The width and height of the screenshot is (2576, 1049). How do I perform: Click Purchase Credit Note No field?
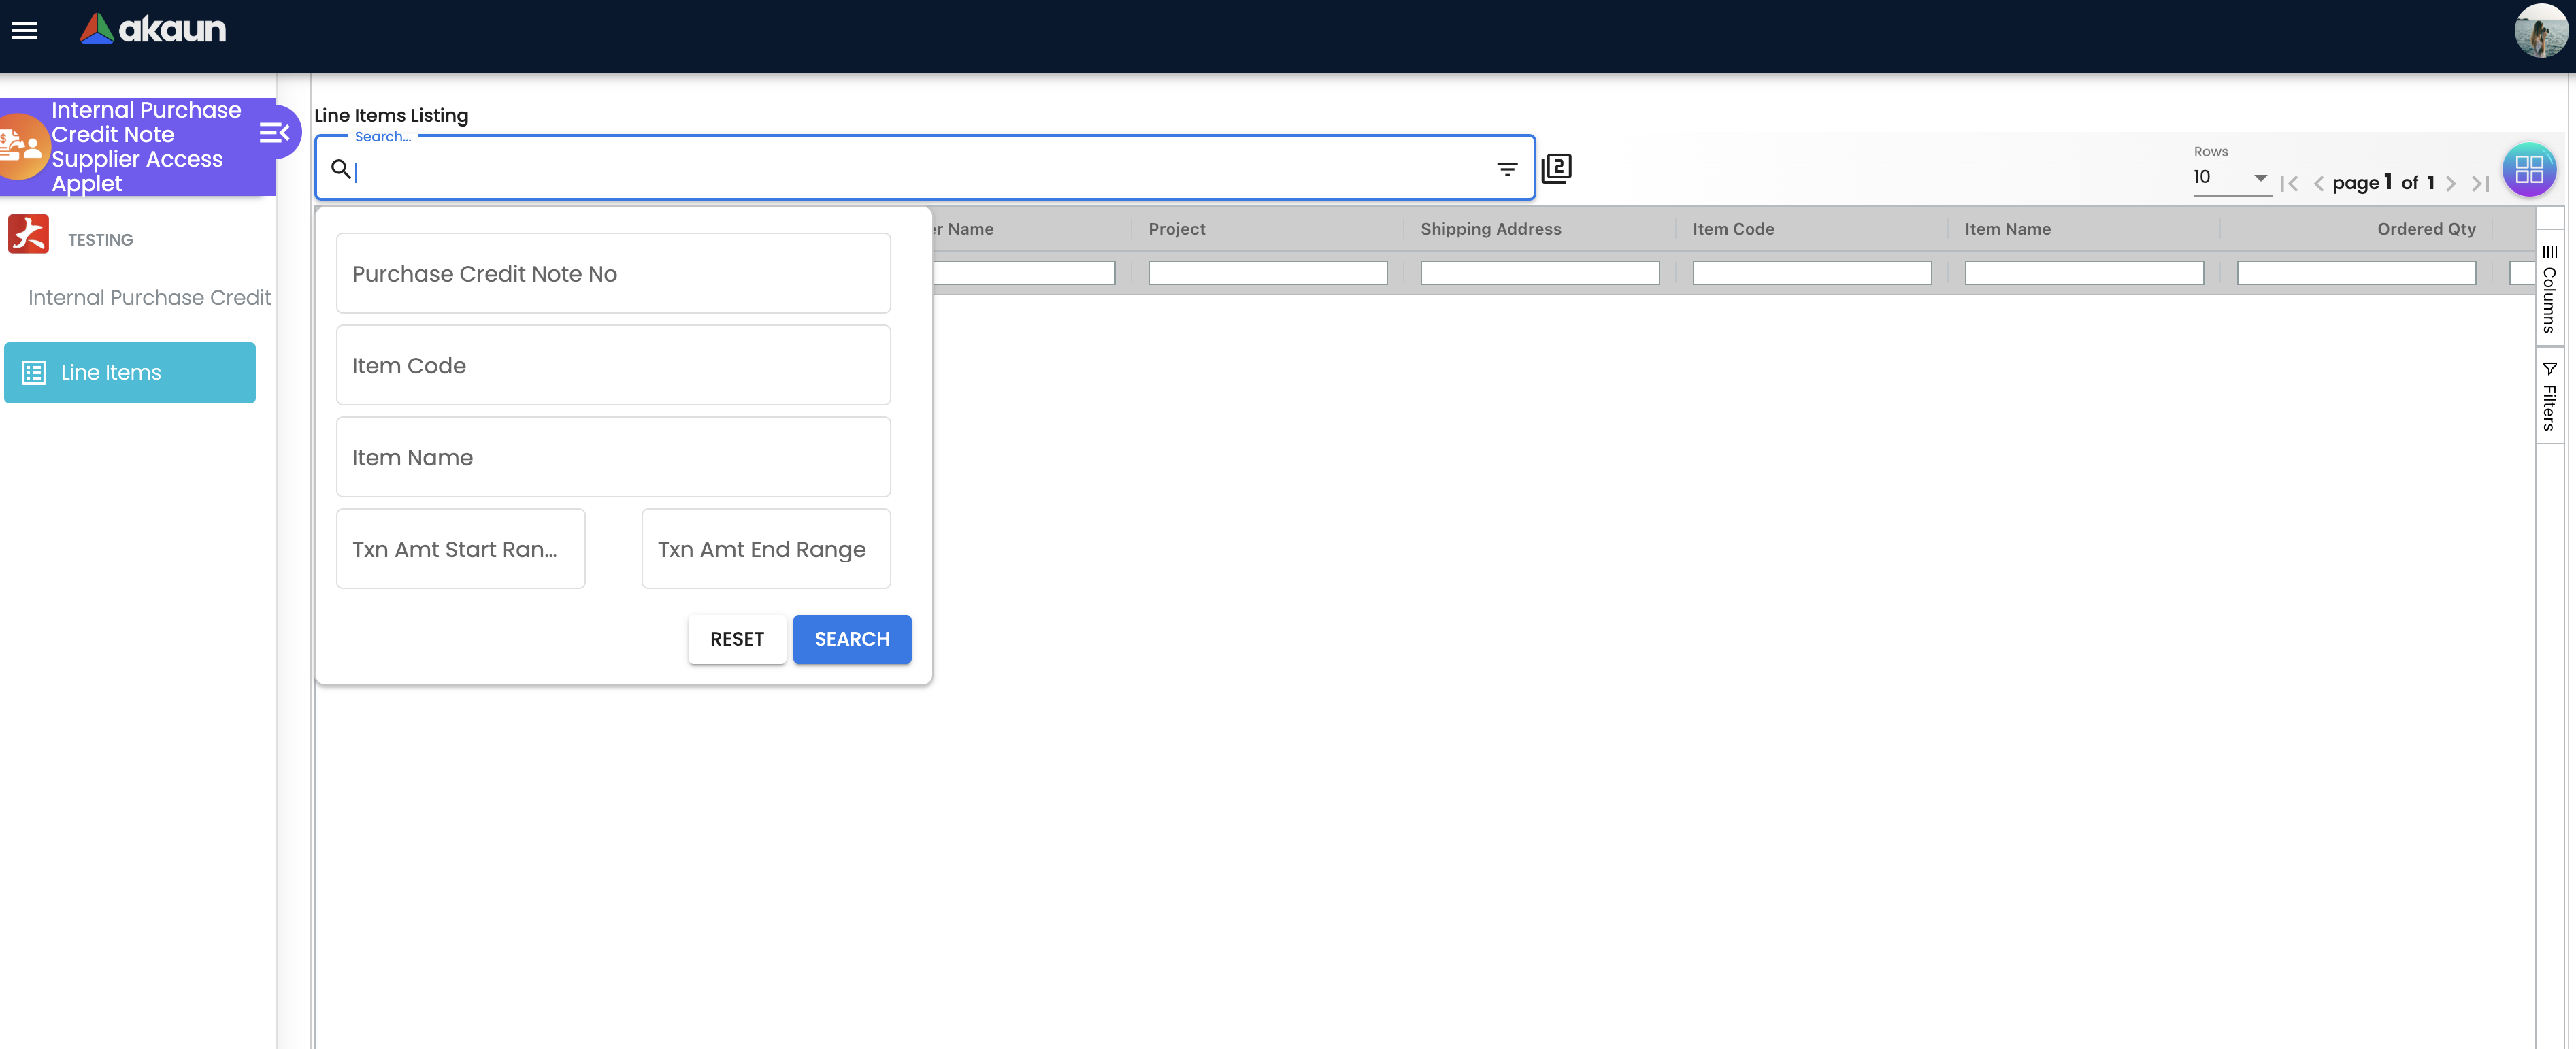[613, 273]
